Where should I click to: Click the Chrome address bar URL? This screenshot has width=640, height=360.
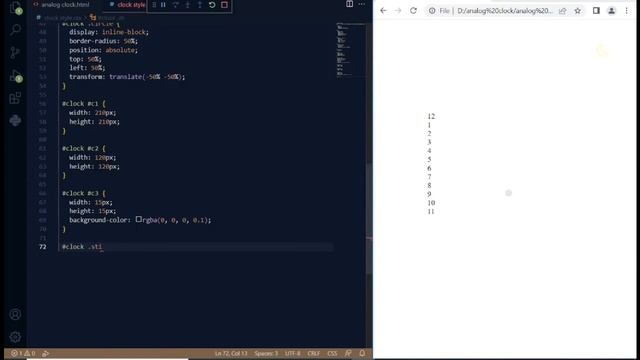coord(504,11)
